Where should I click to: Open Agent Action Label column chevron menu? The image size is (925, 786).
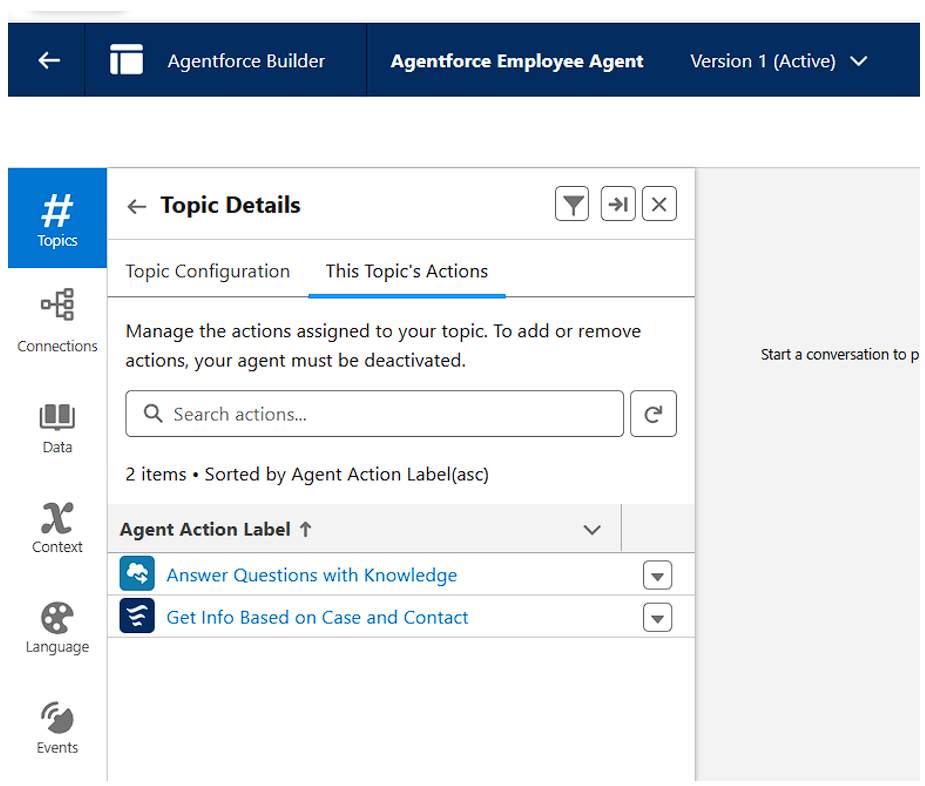(x=592, y=530)
